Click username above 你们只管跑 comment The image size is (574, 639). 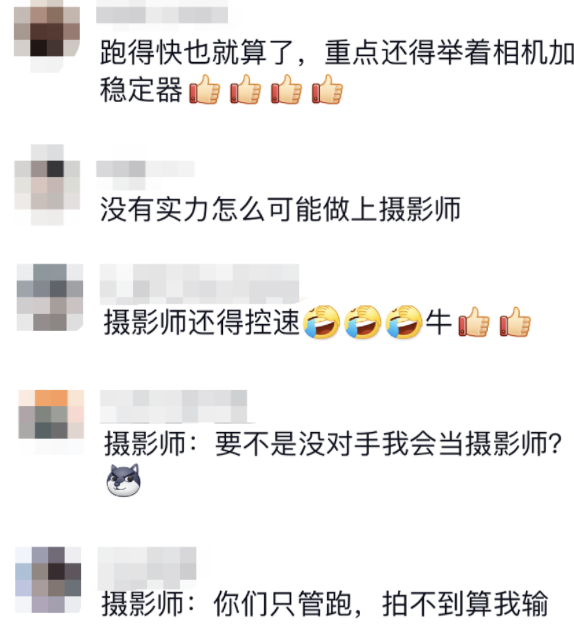pyautogui.click(x=147, y=563)
